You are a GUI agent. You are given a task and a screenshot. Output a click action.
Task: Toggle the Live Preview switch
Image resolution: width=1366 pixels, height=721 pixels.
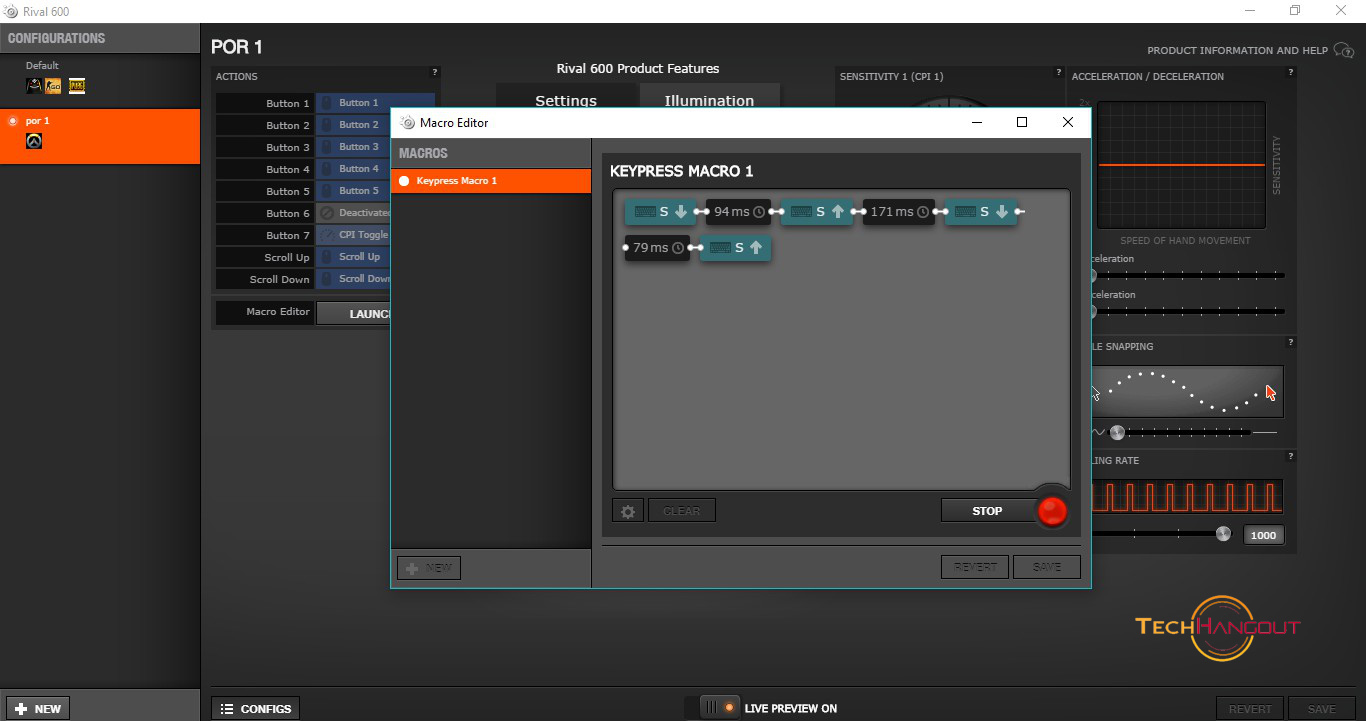coord(719,708)
